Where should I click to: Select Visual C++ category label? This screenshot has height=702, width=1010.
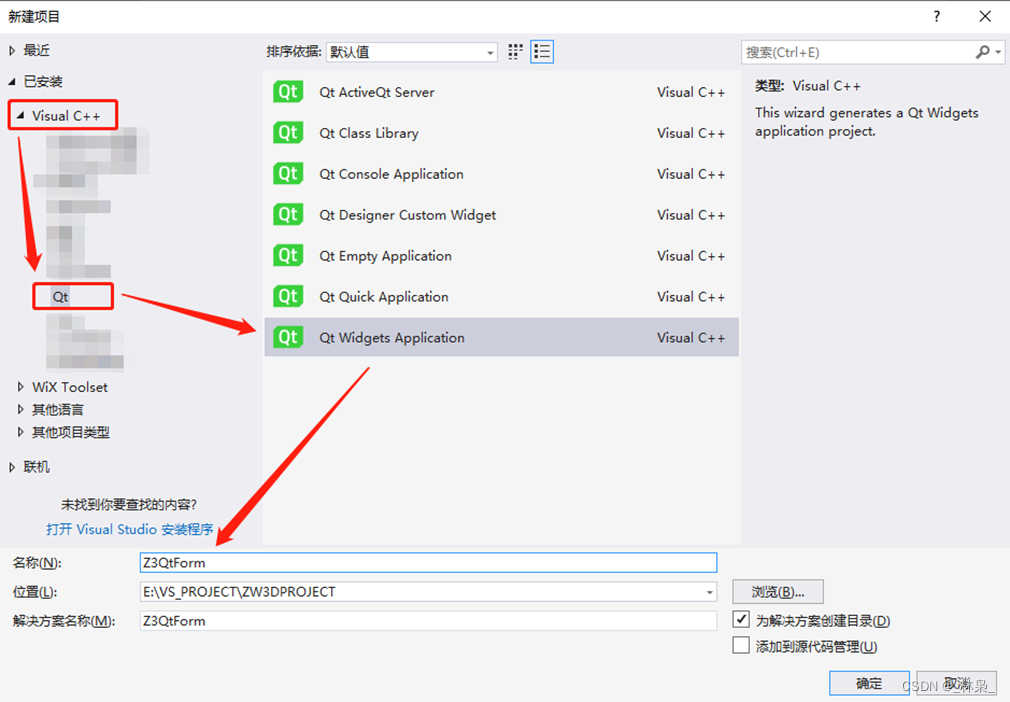[x=66, y=116]
